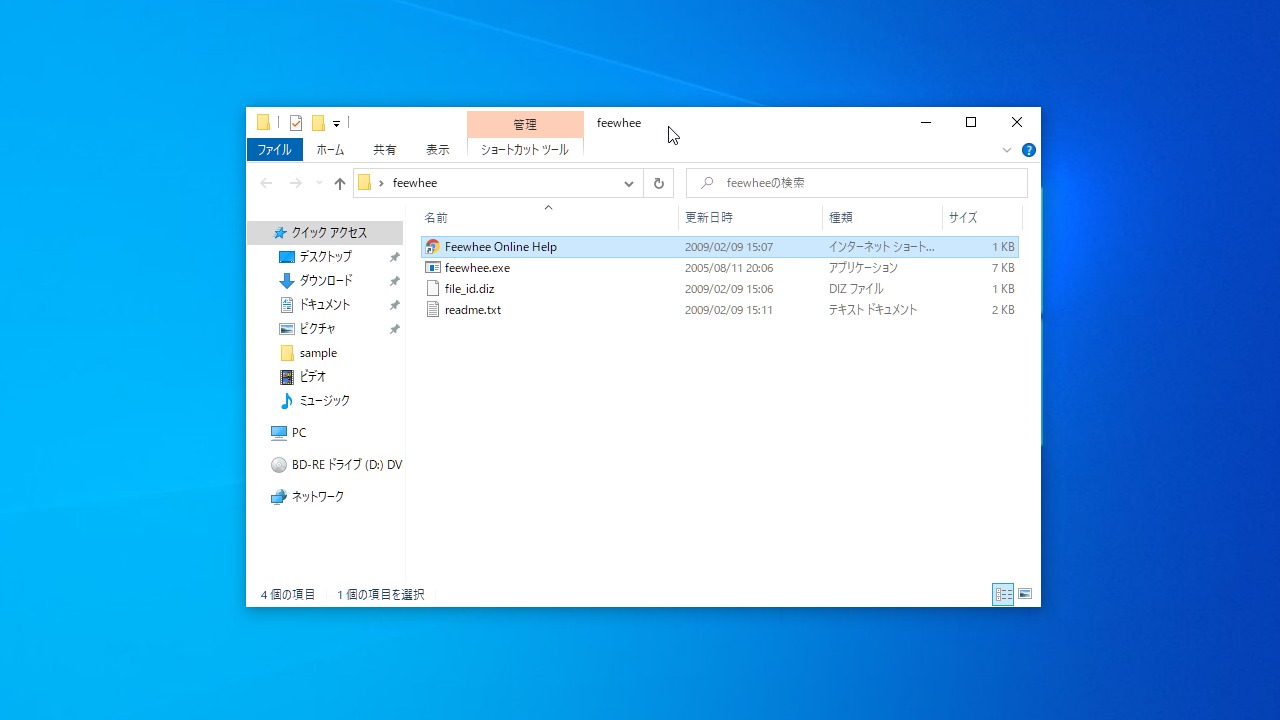Expand the ribbon with the chevron
Image resolution: width=1280 pixels, height=720 pixels.
tap(1007, 150)
